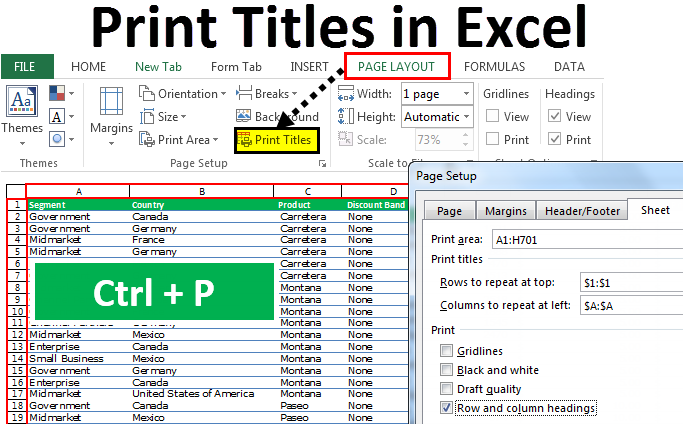Open Page Setup dialog launcher
The height and width of the screenshot is (424, 683).
pyautogui.click(x=322, y=163)
